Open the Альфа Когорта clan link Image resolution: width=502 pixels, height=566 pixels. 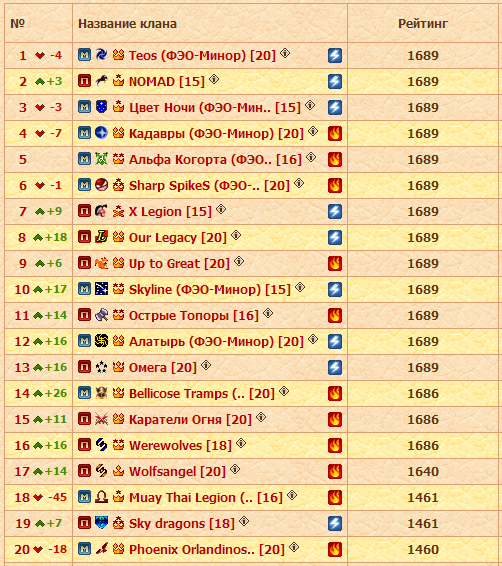pyautogui.click(x=215, y=160)
